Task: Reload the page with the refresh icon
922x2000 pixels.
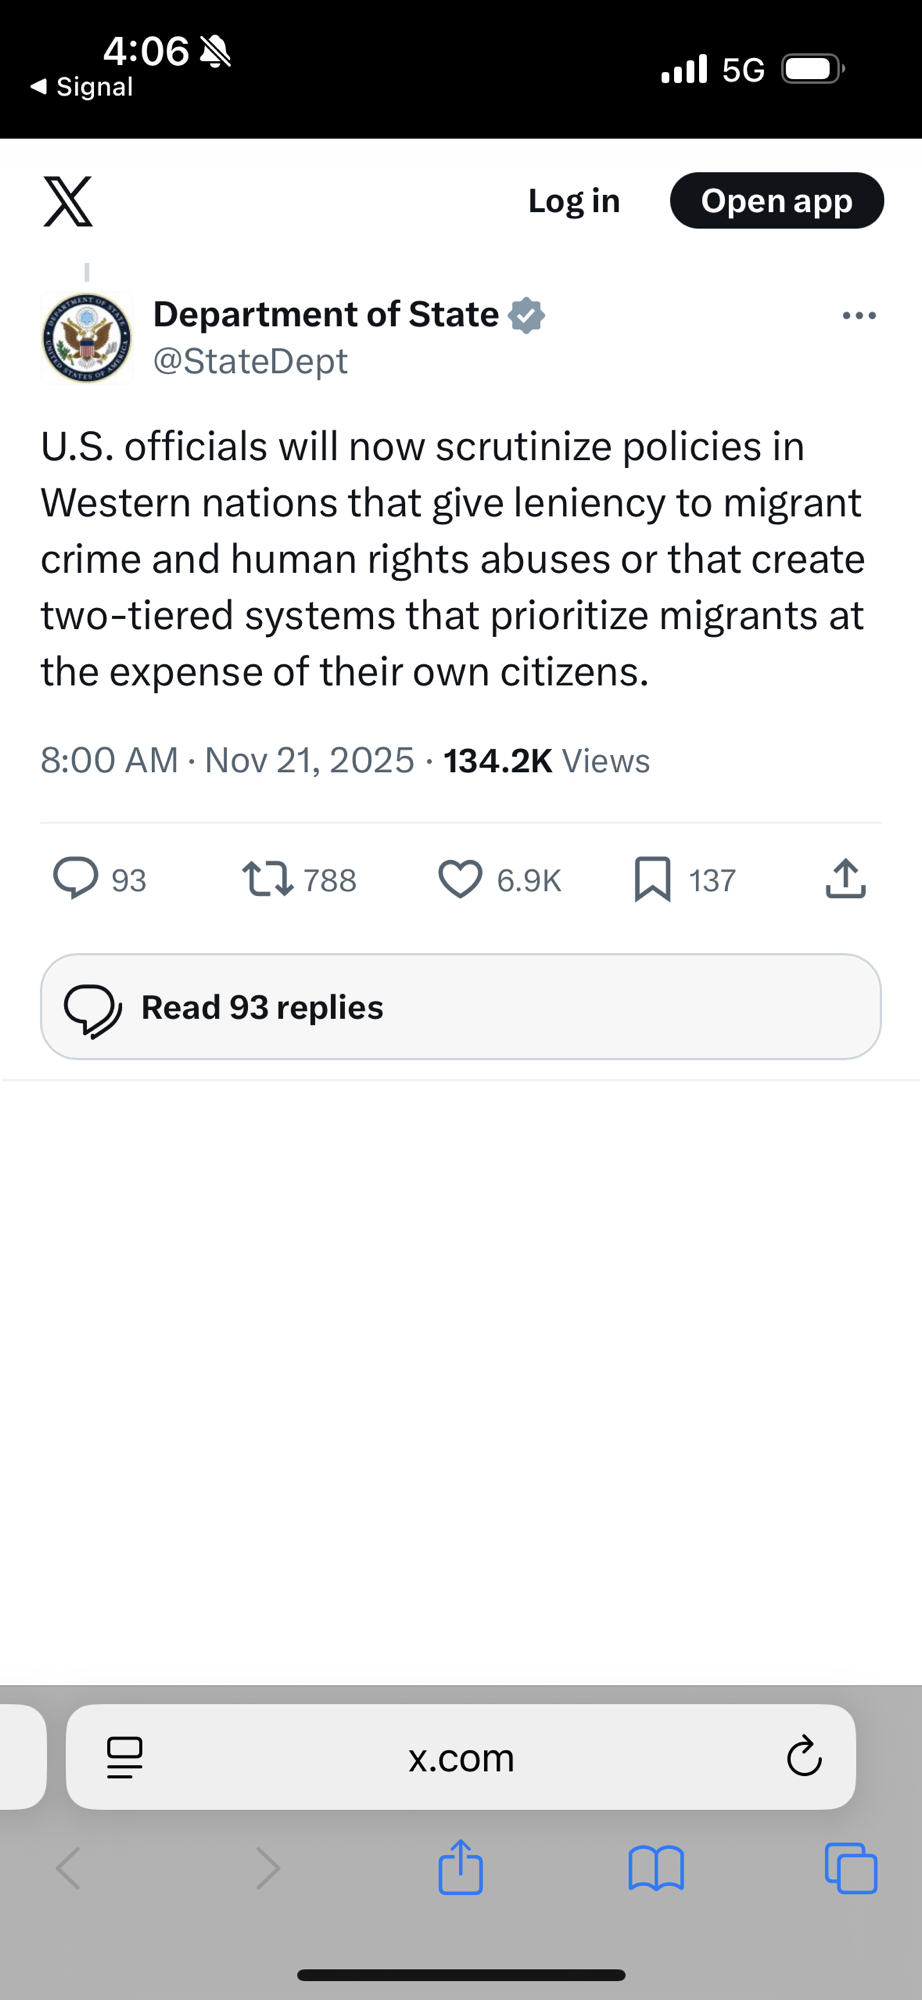Action: 804,1757
